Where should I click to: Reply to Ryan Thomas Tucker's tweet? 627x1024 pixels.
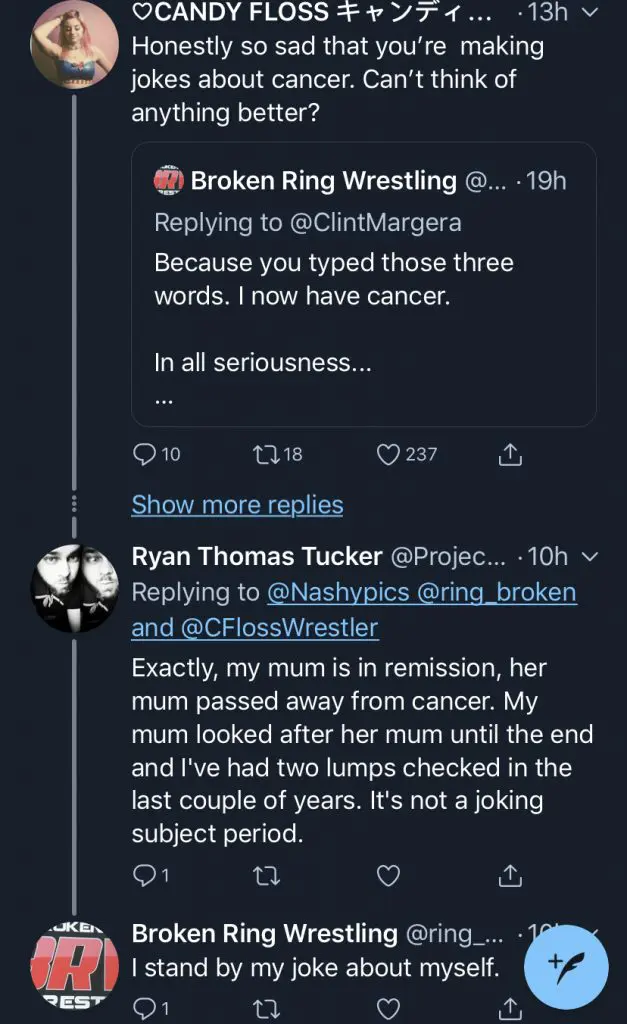(x=145, y=876)
